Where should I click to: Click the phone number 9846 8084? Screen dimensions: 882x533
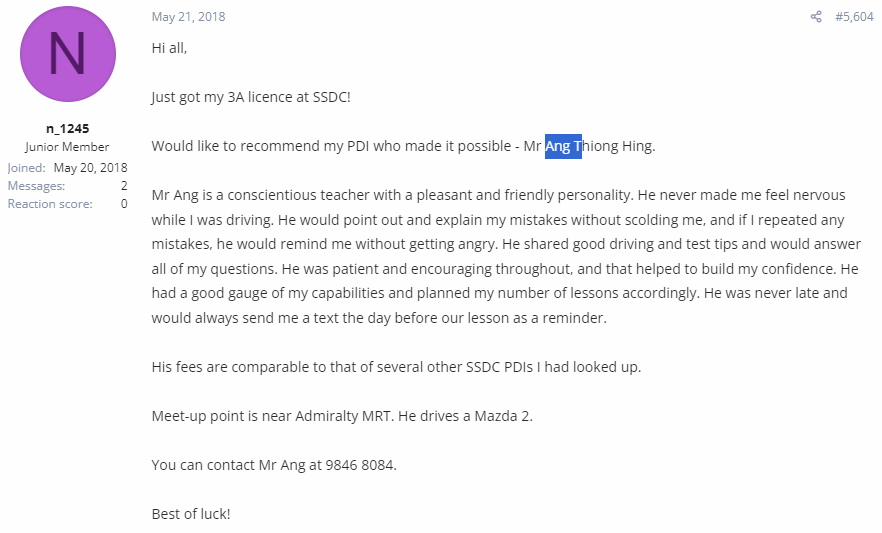click(359, 466)
